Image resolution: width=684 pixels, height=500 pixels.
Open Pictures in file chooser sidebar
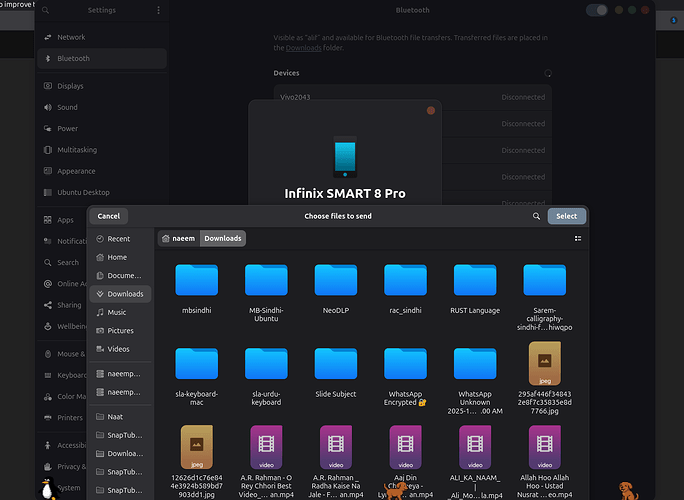pos(120,330)
